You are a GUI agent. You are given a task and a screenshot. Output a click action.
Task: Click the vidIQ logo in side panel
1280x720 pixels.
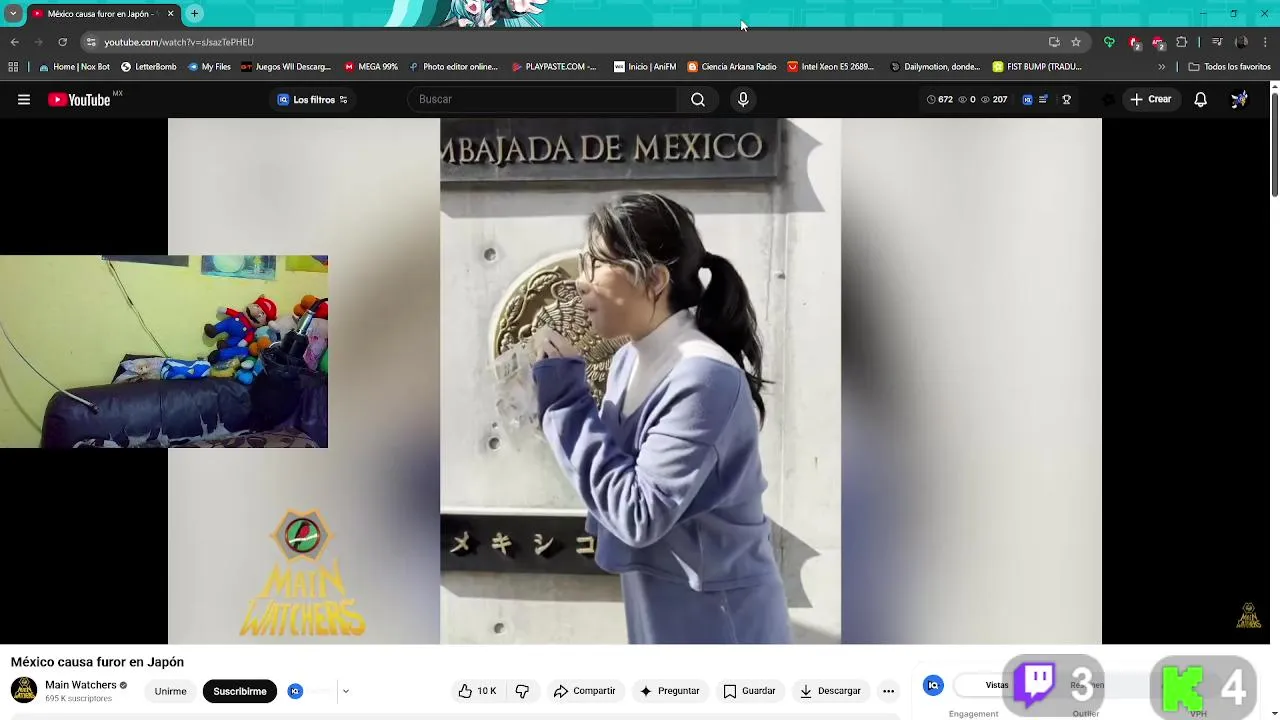(933, 685)
